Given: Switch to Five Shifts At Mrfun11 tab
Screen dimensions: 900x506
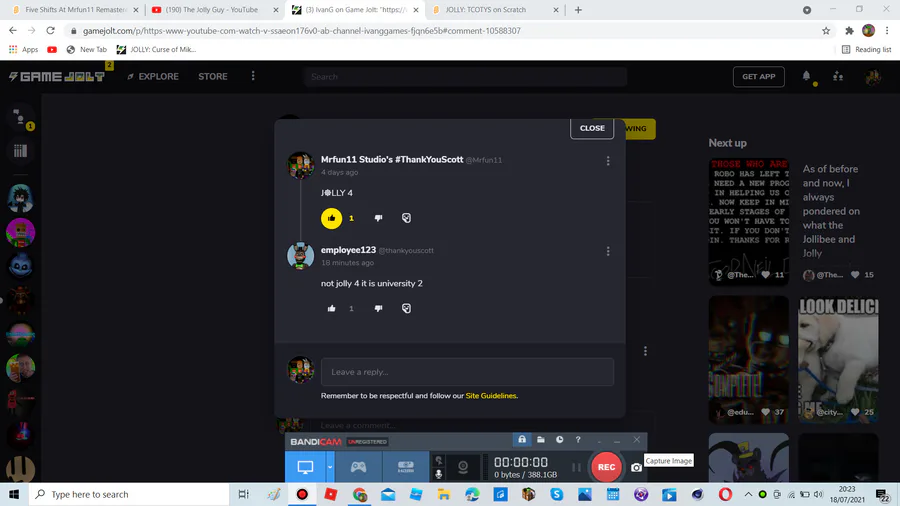Looking at the screenshot, I should (75, 10).
